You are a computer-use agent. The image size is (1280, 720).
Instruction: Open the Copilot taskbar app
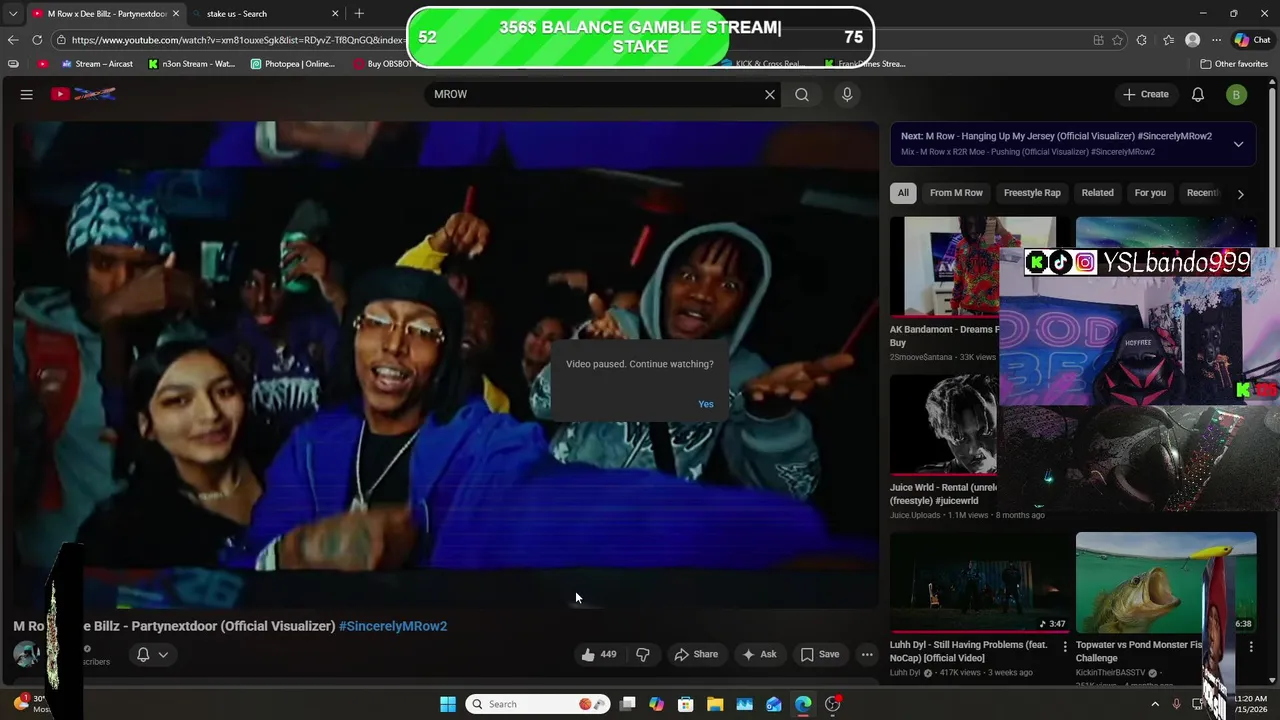point(656,704)
